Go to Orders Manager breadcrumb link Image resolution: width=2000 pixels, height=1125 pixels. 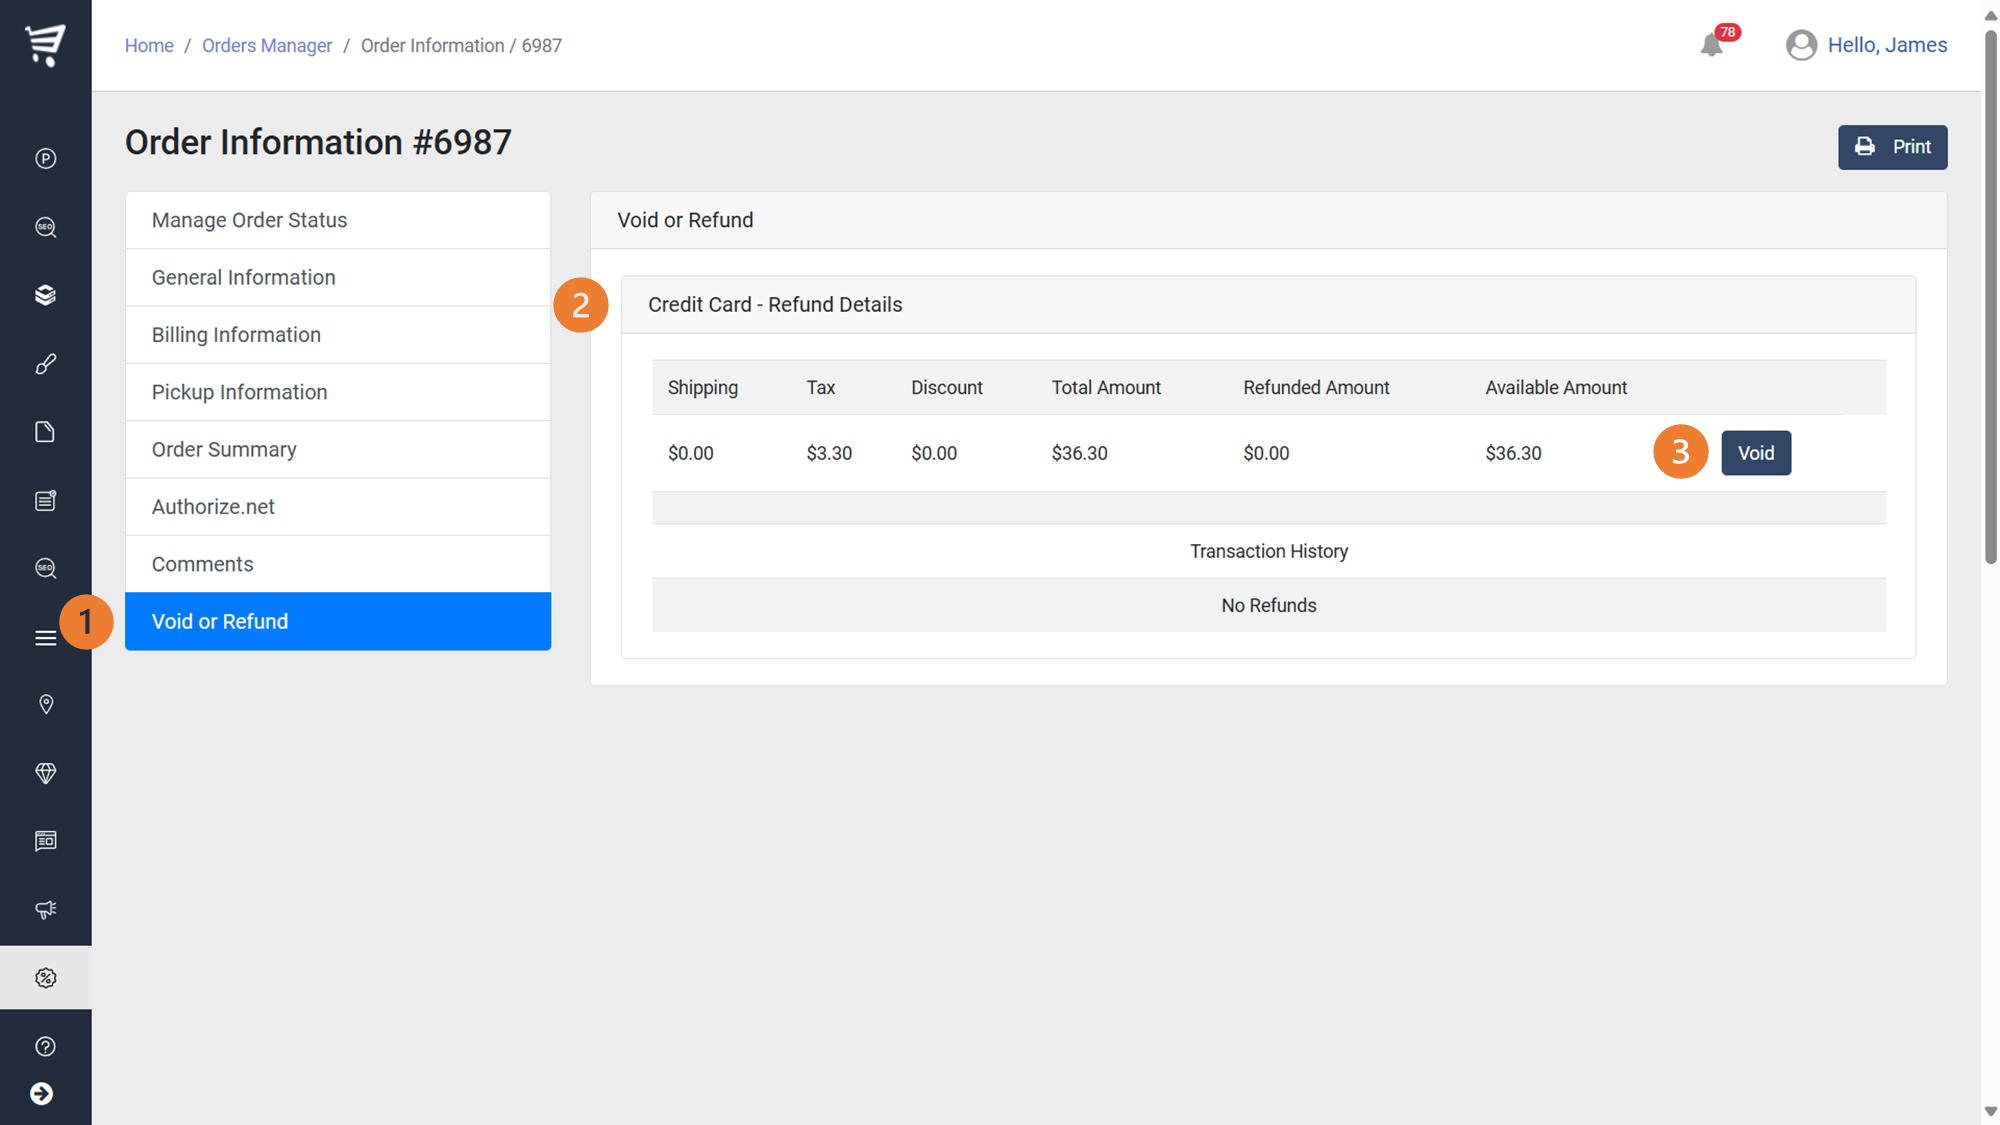[267, 46]
